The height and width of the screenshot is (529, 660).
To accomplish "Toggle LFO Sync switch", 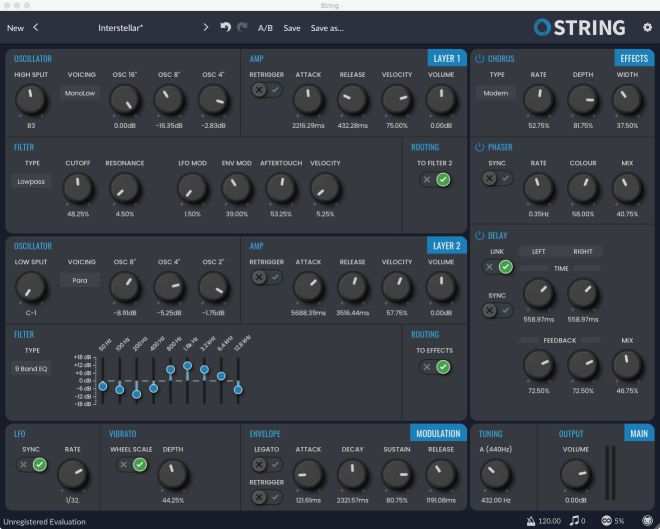I will point(32,465).
